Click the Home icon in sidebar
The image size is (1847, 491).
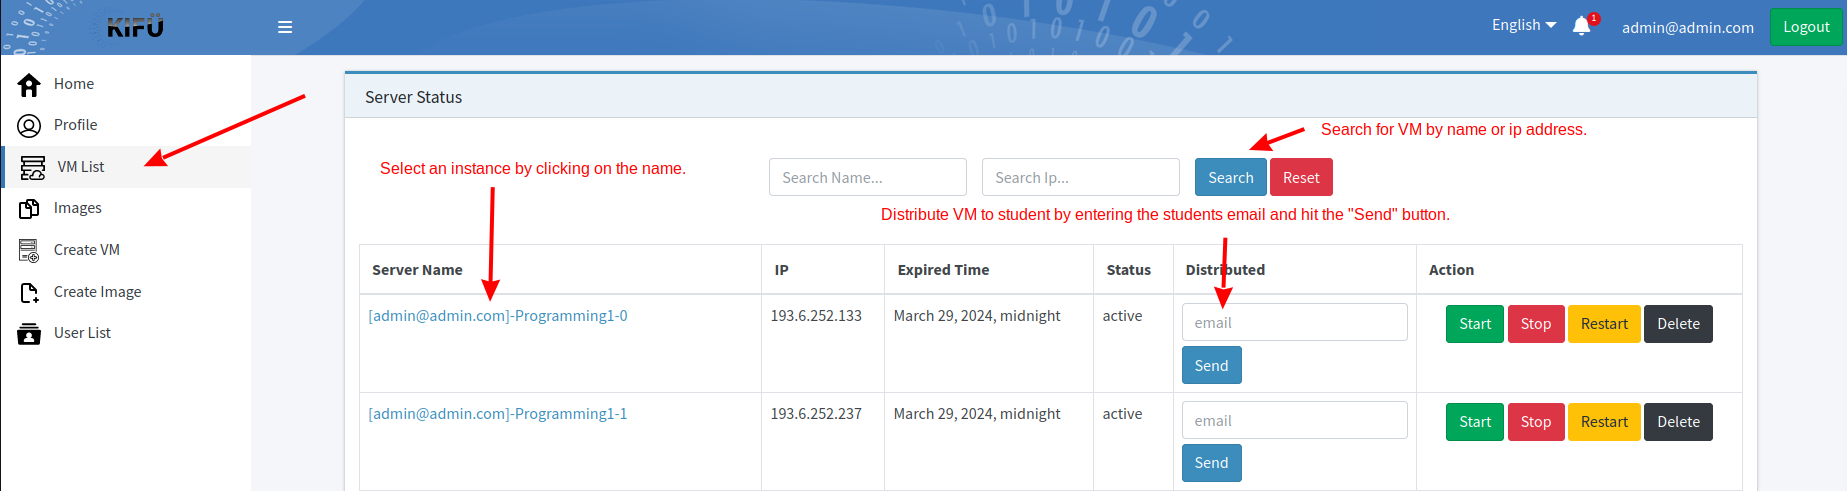[29, 85]
